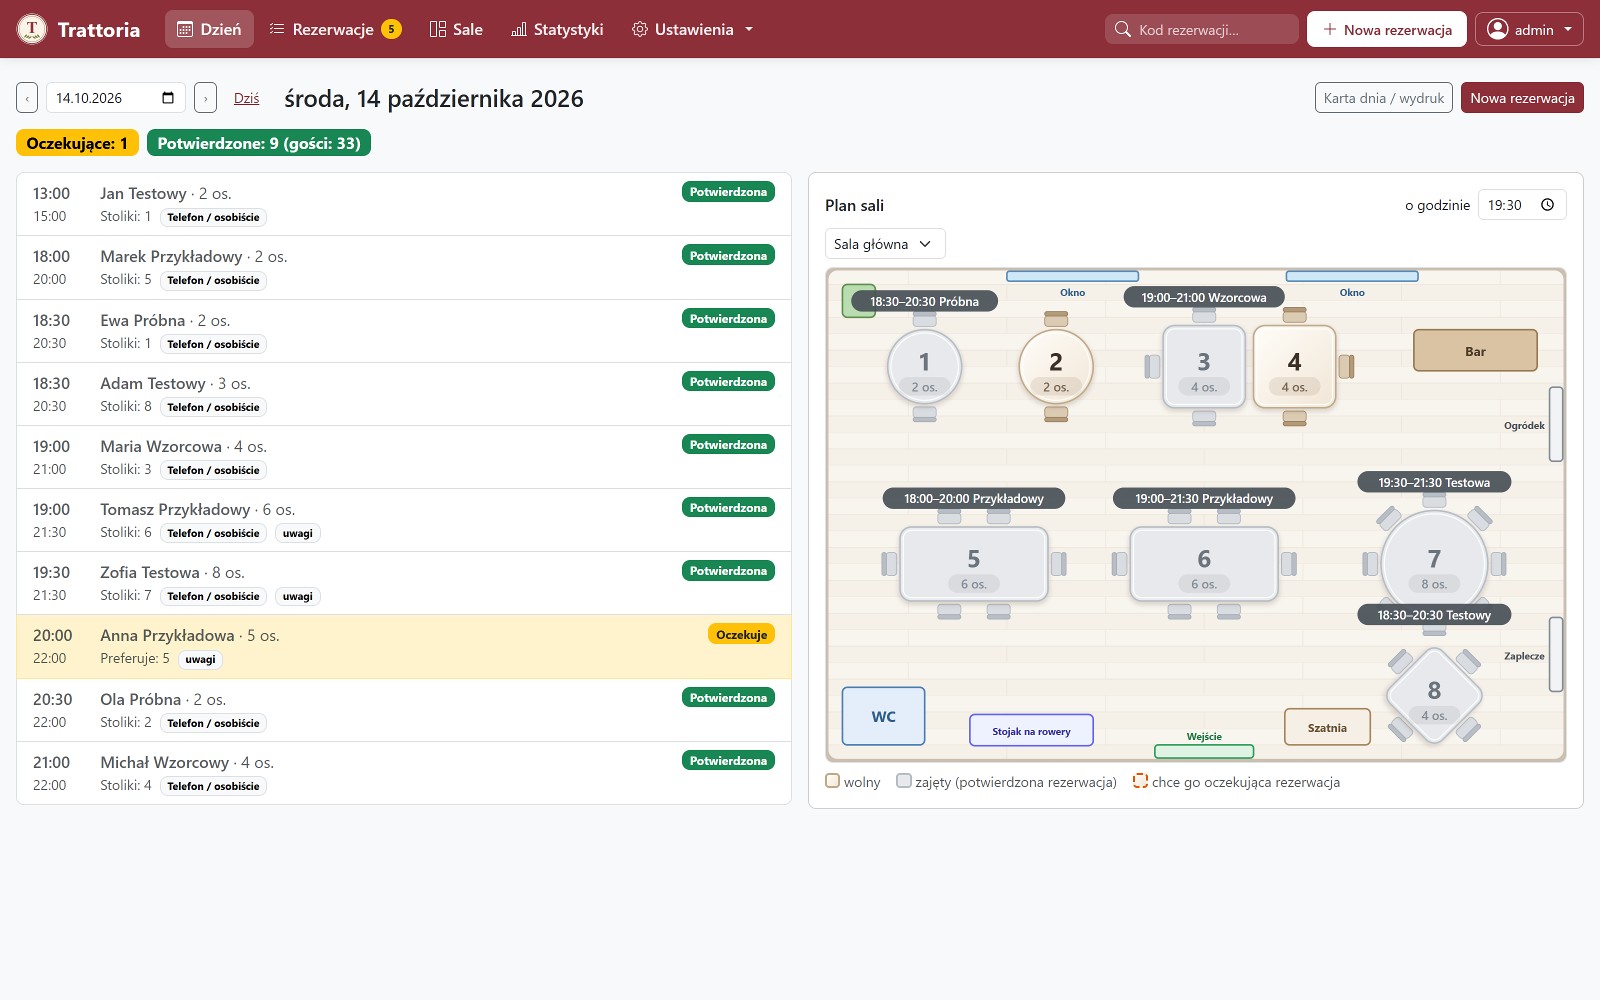This screenshot has height=1000, width=1600.
Task: Click Szatnia object on plan
Action: click(x=1327, y=727)
